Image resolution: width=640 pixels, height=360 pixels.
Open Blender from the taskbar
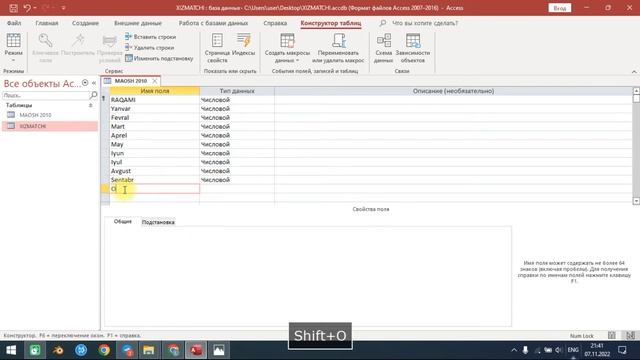click(58, 350)
